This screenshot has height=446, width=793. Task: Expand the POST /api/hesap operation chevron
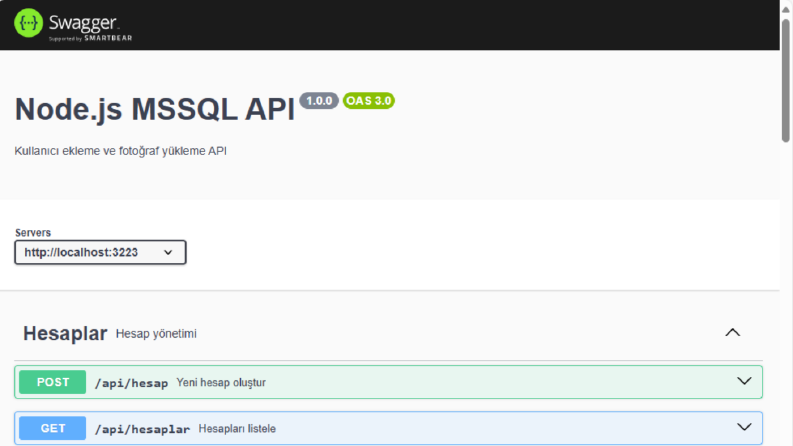(744, 381)
